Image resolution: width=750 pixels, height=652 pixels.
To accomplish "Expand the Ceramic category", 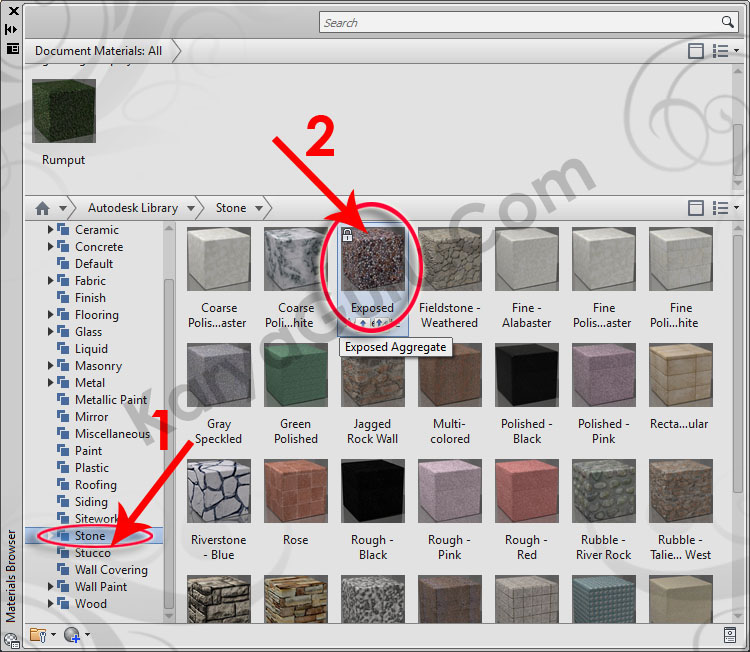I will tap(51, 230).
